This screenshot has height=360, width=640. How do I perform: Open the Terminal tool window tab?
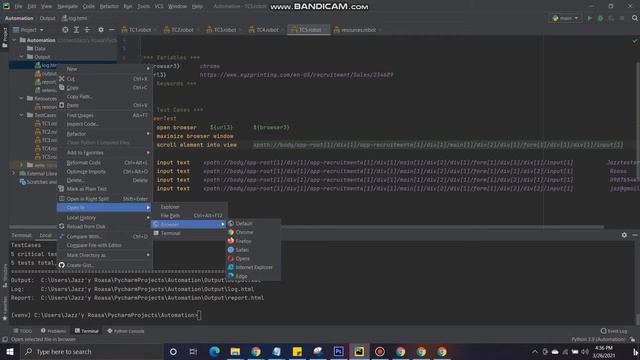(87, 331)
